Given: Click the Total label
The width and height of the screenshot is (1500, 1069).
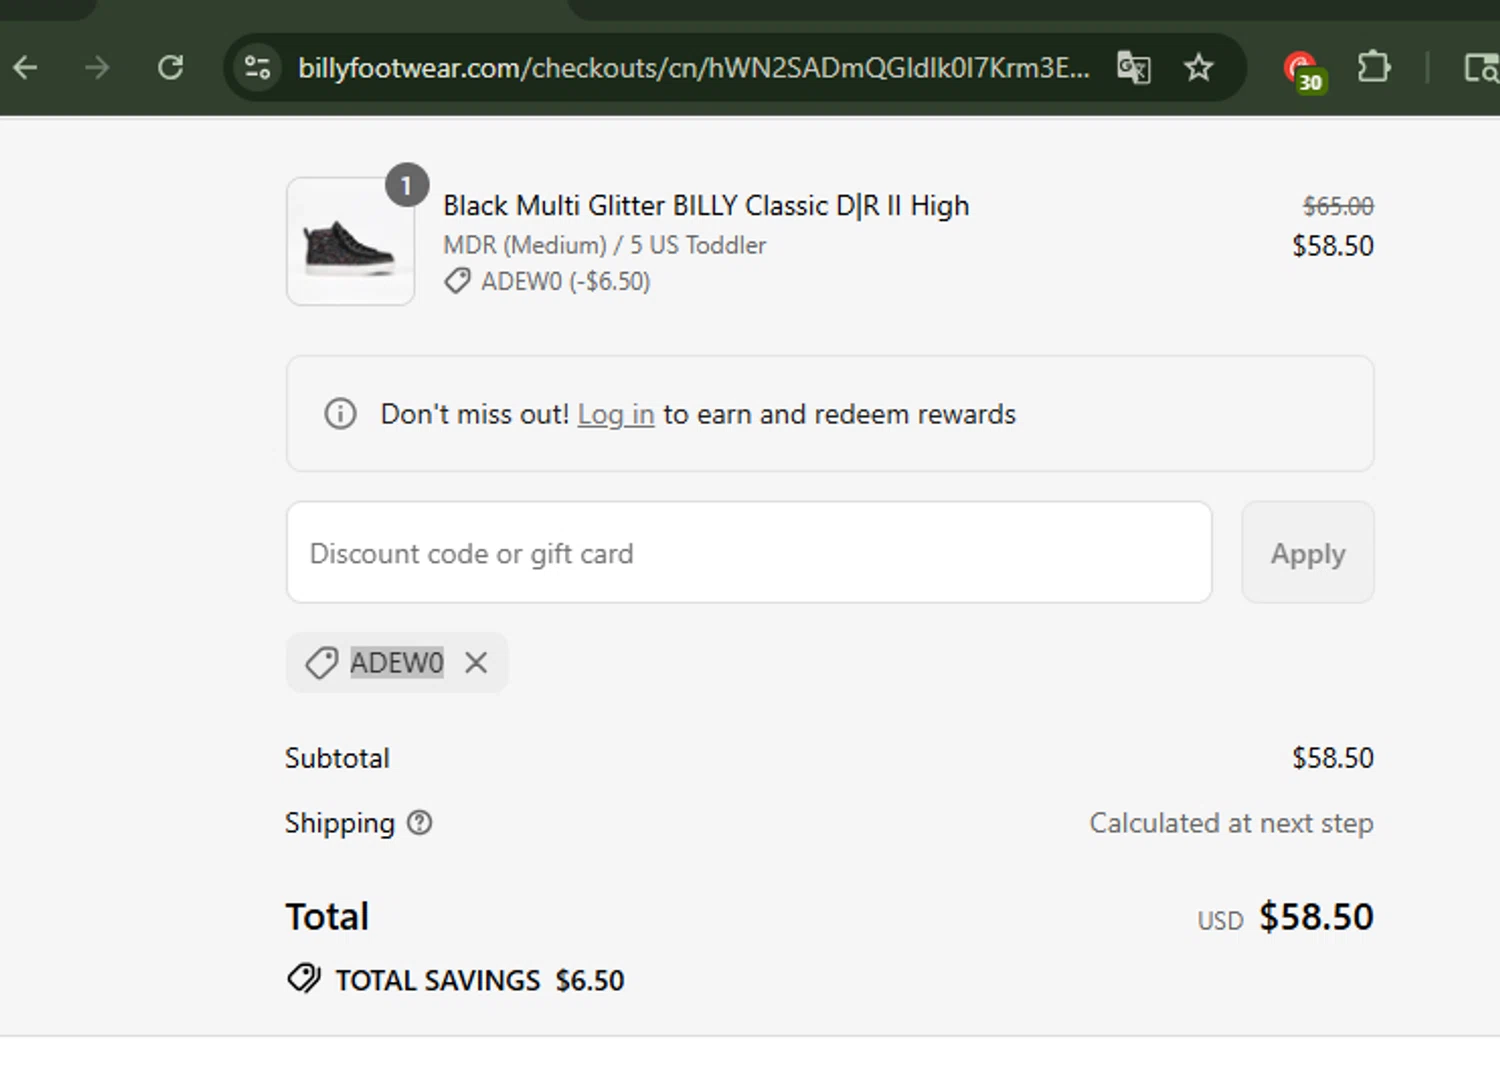Looking at the screenshot, I should [x=327, y=917].
